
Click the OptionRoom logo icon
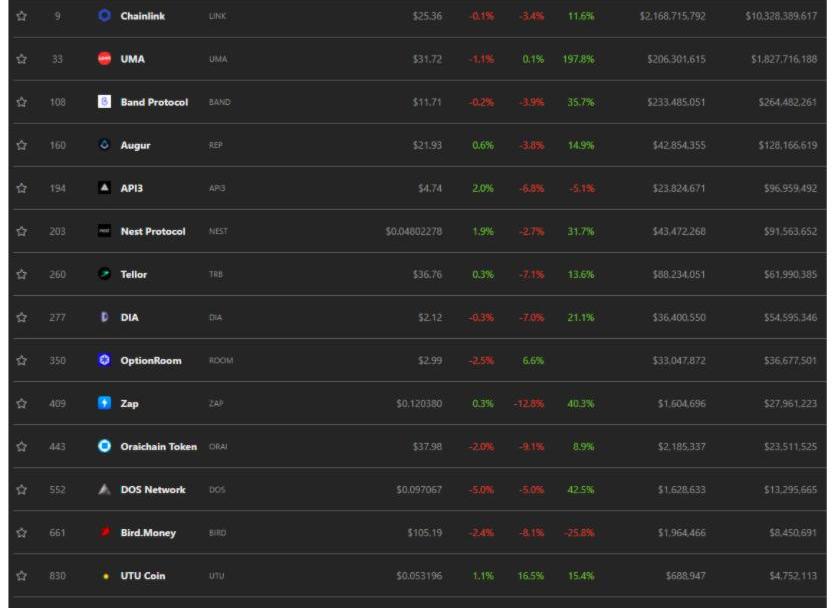click(105, 360)
